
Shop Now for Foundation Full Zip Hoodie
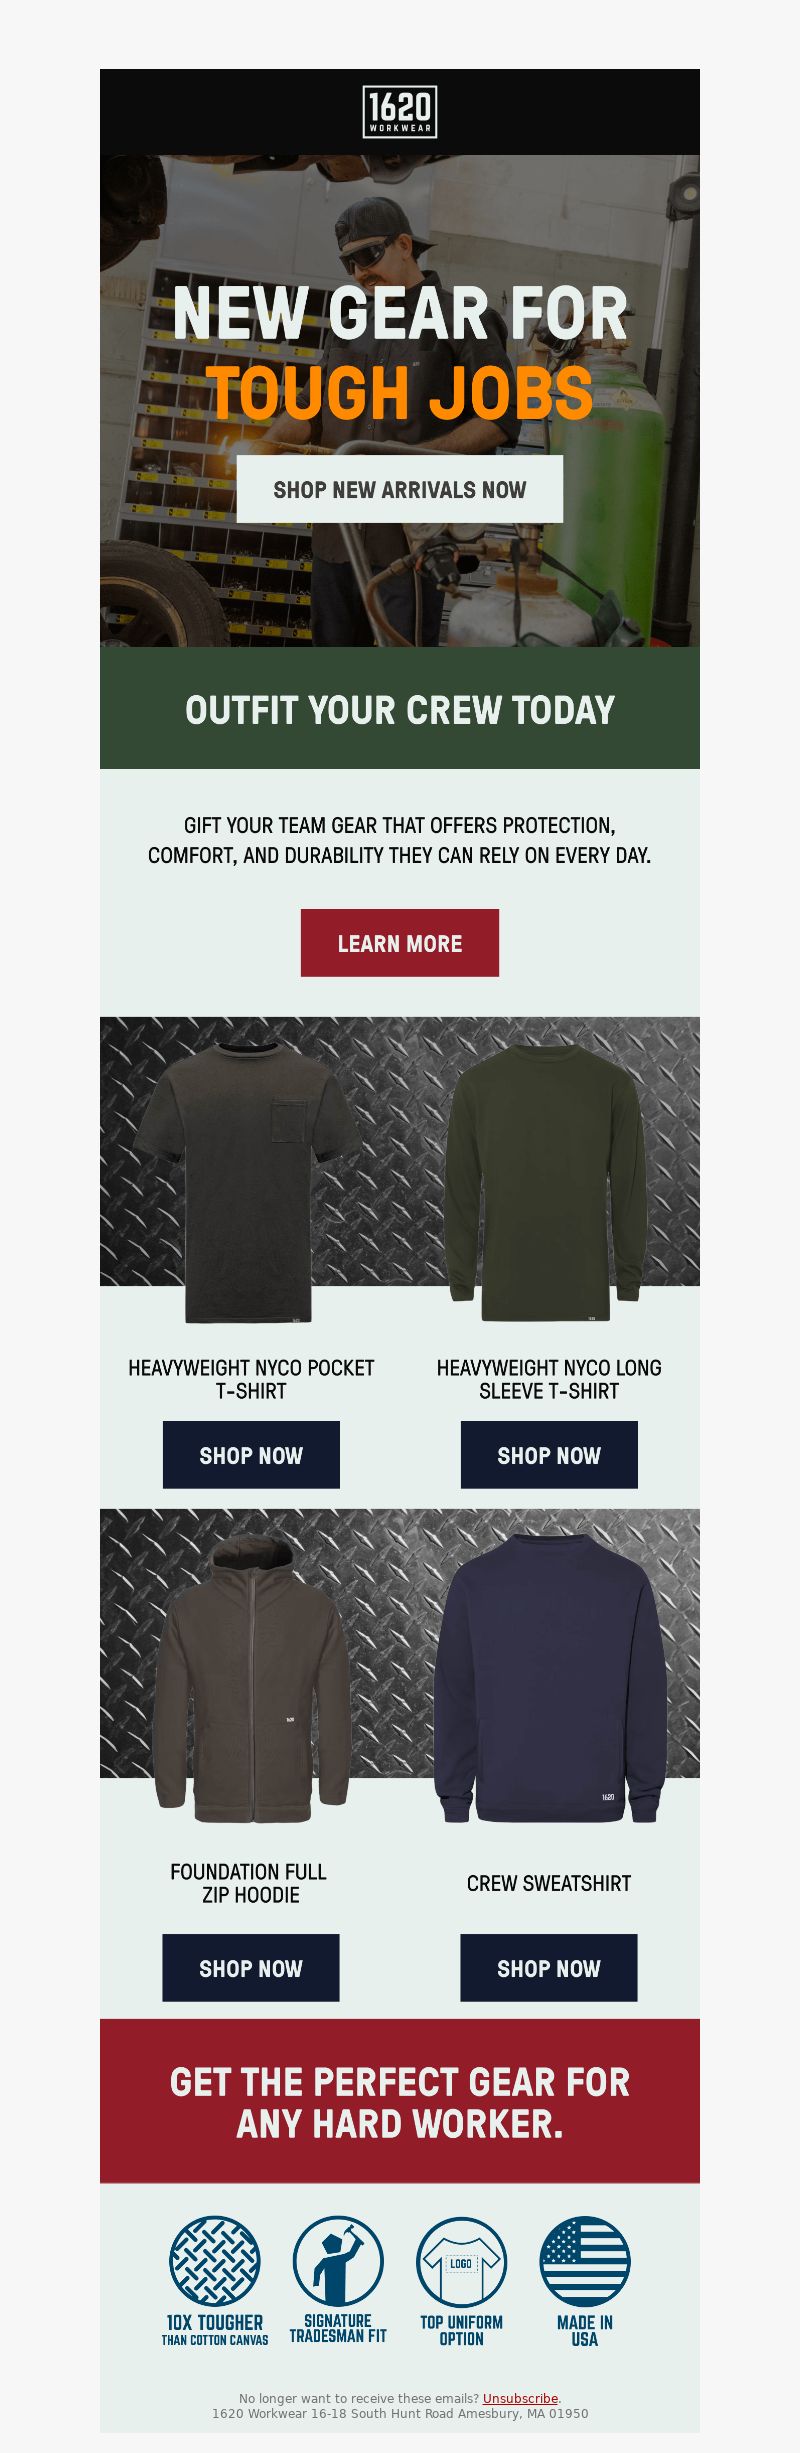251,1968
